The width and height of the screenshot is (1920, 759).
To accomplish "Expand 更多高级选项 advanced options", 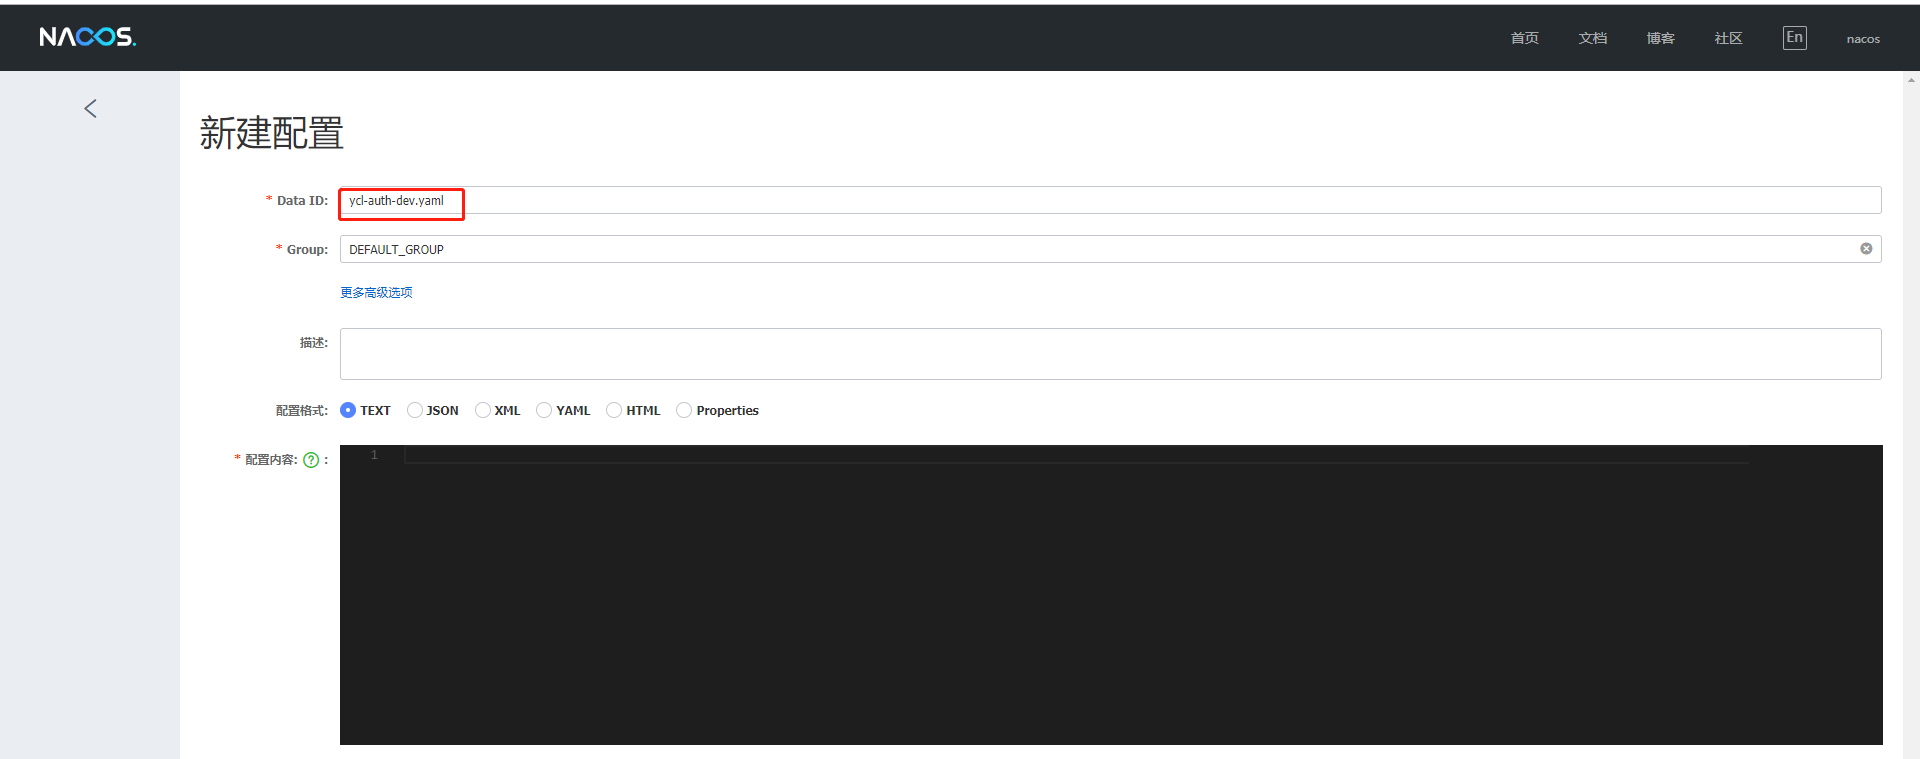I will pyautogui.click(x=376, y=292).
